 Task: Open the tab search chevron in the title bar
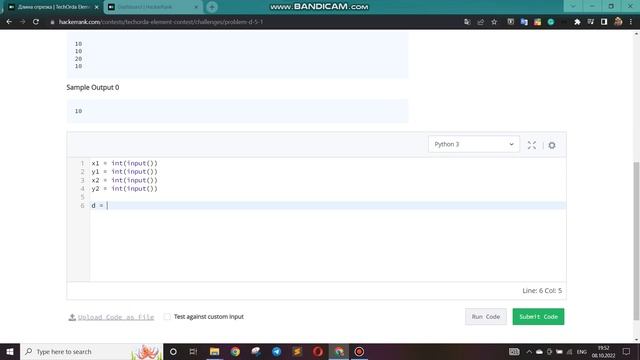[x=573, y=7]
